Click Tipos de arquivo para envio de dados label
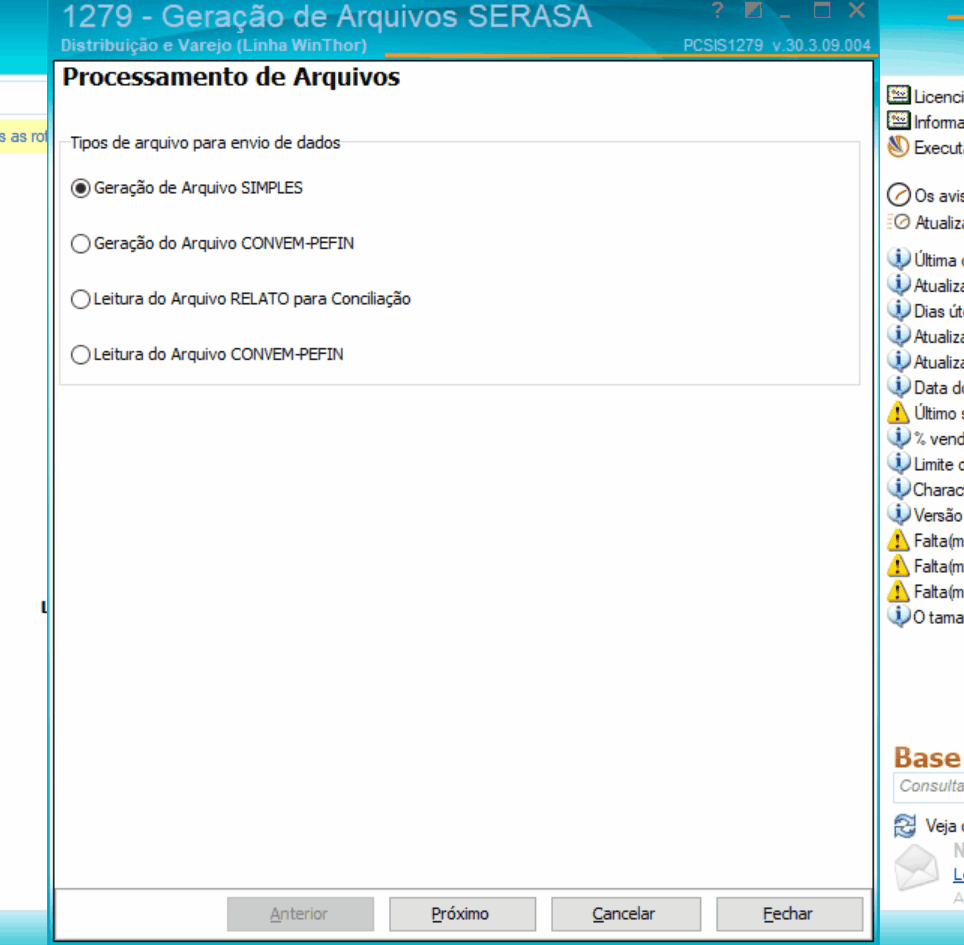This screenshot has height=945, width=964. coord(205,143)
